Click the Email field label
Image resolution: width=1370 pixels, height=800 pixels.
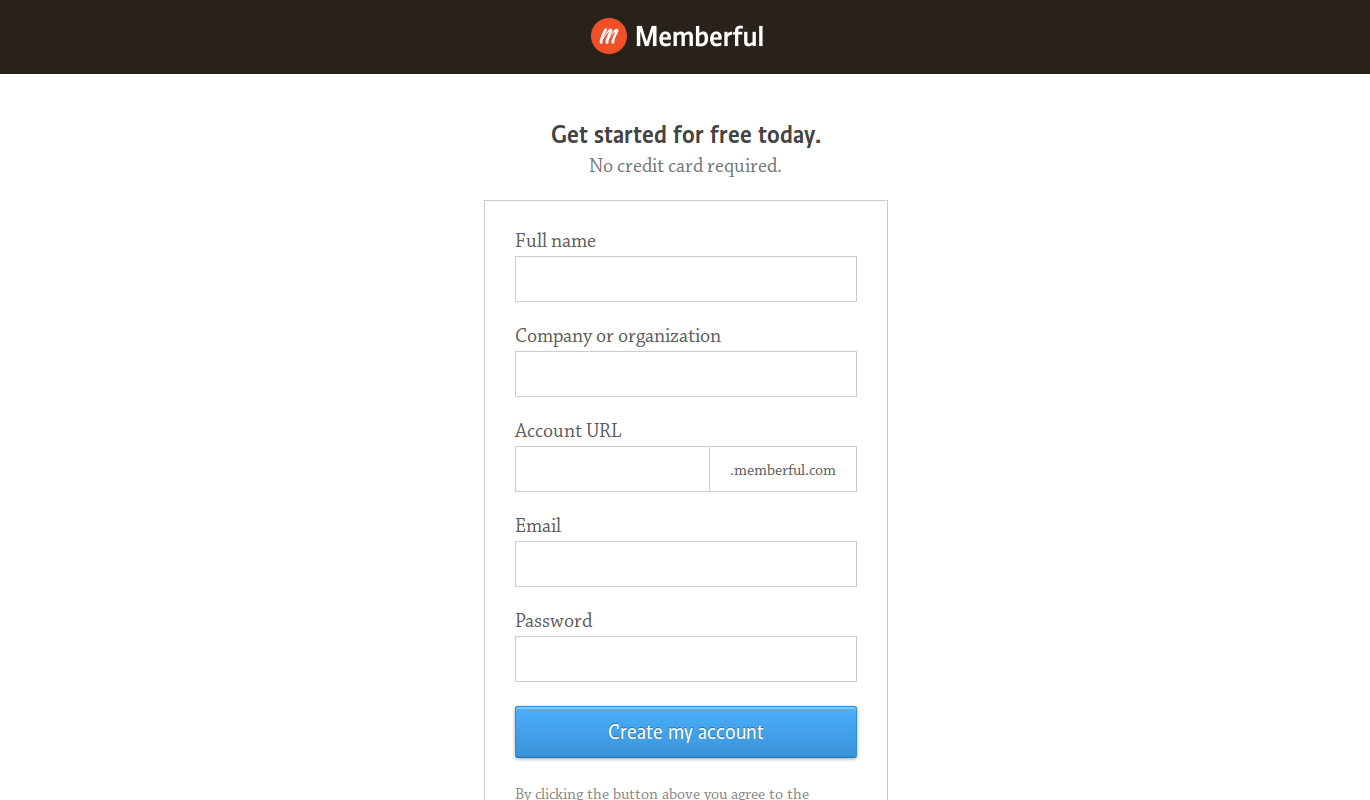(537, 526)
